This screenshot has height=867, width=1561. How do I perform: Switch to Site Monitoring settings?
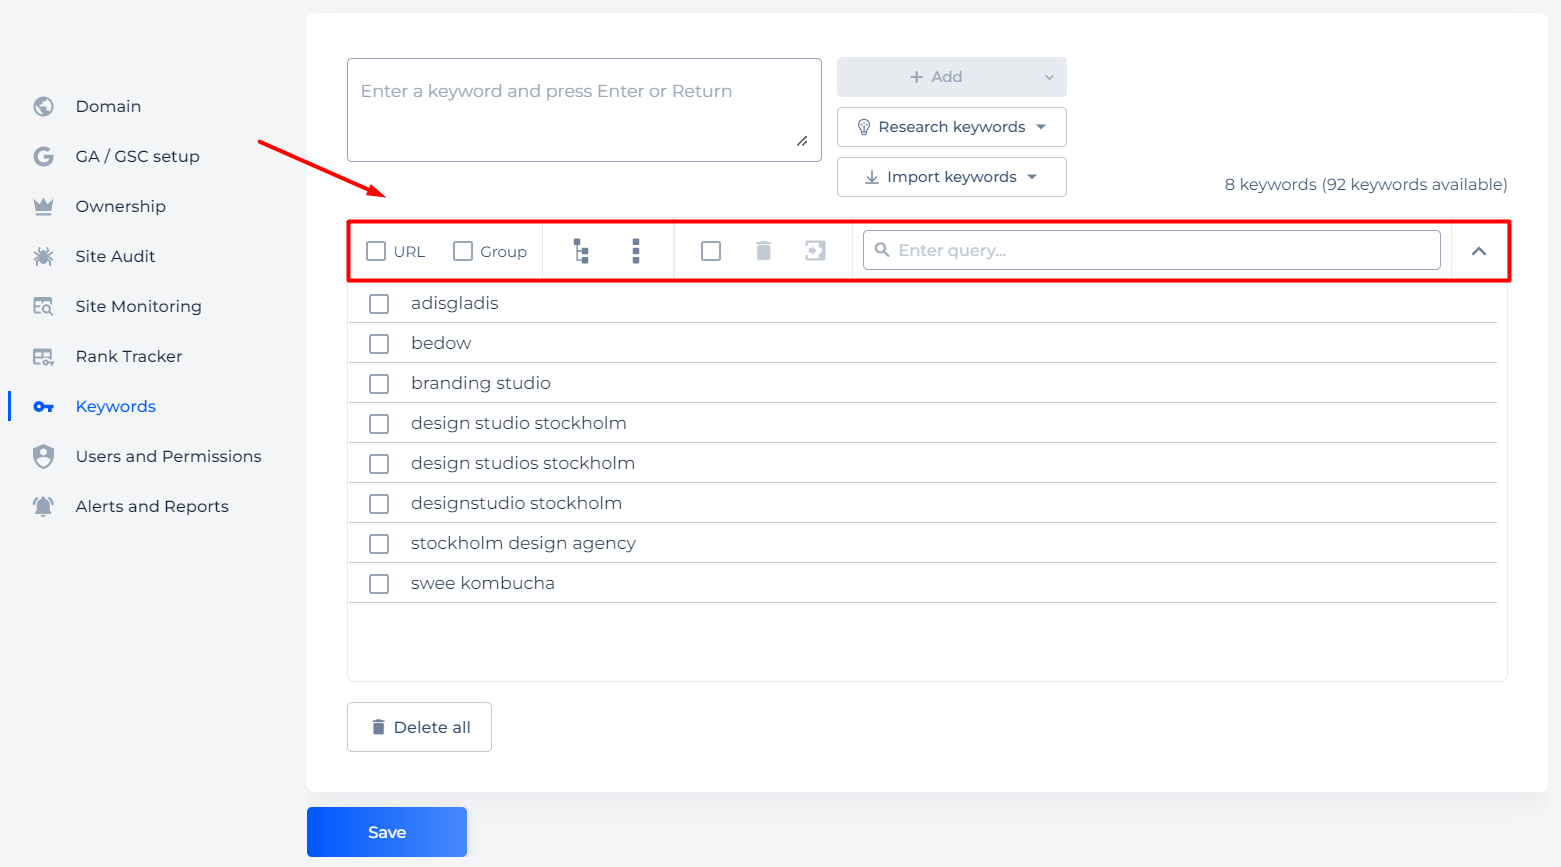139,306
